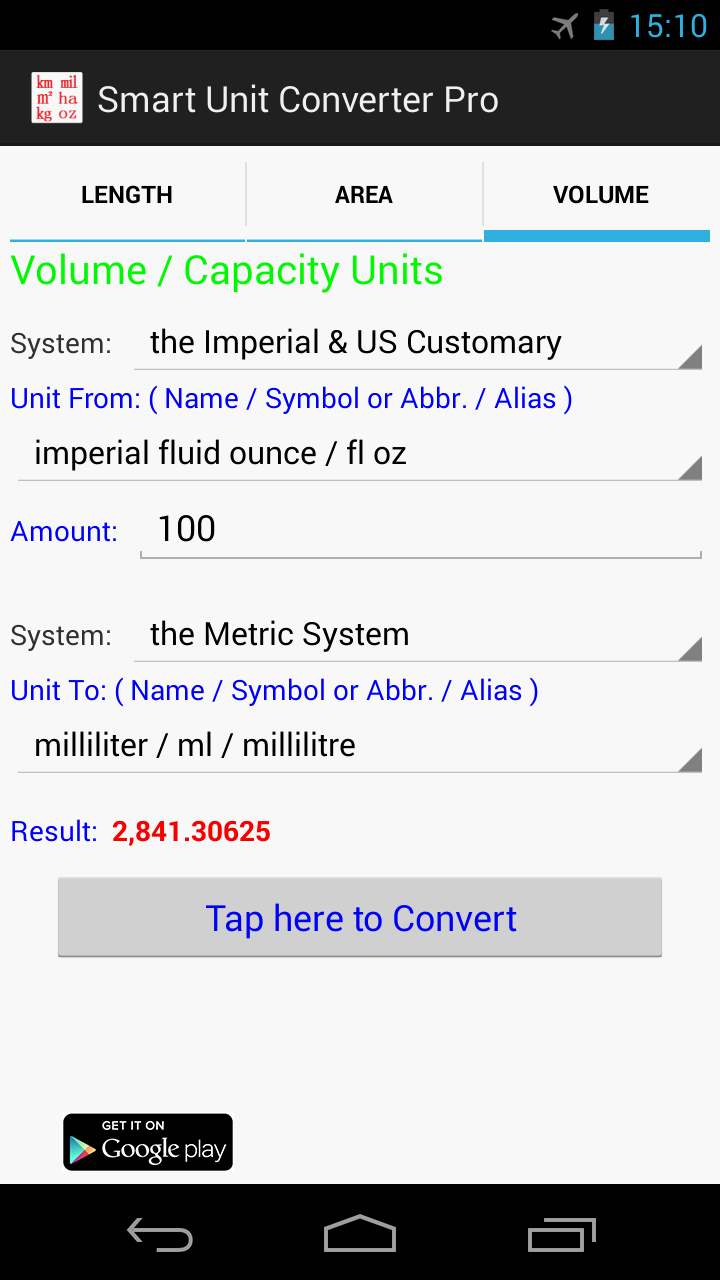Tap the Android home navigation icon
This screenshot has width=720, height=1280.
coord(360,1234)
